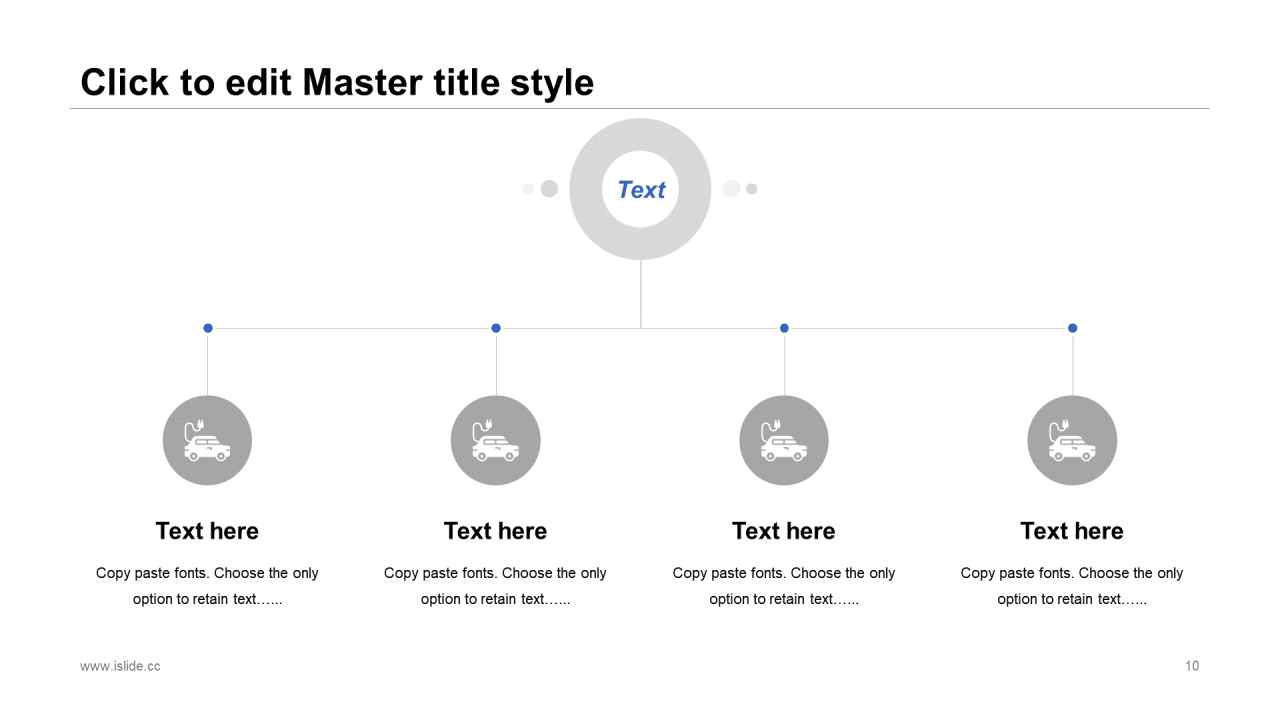The width and height of the screenshot is (1280, 720).
Task: Click the third 'Text here' heading
Action: [x=784, y=531]
